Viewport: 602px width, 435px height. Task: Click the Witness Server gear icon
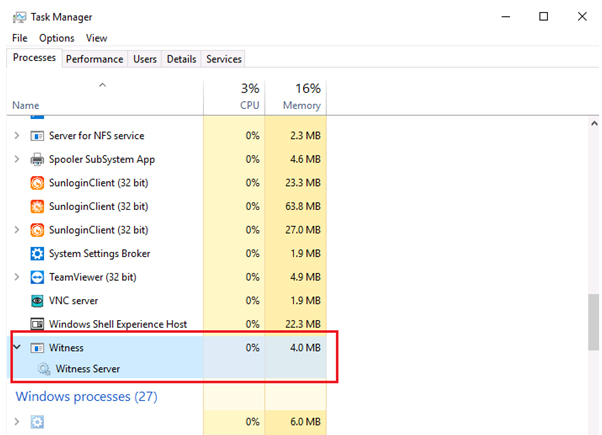[x=43, y=369]
